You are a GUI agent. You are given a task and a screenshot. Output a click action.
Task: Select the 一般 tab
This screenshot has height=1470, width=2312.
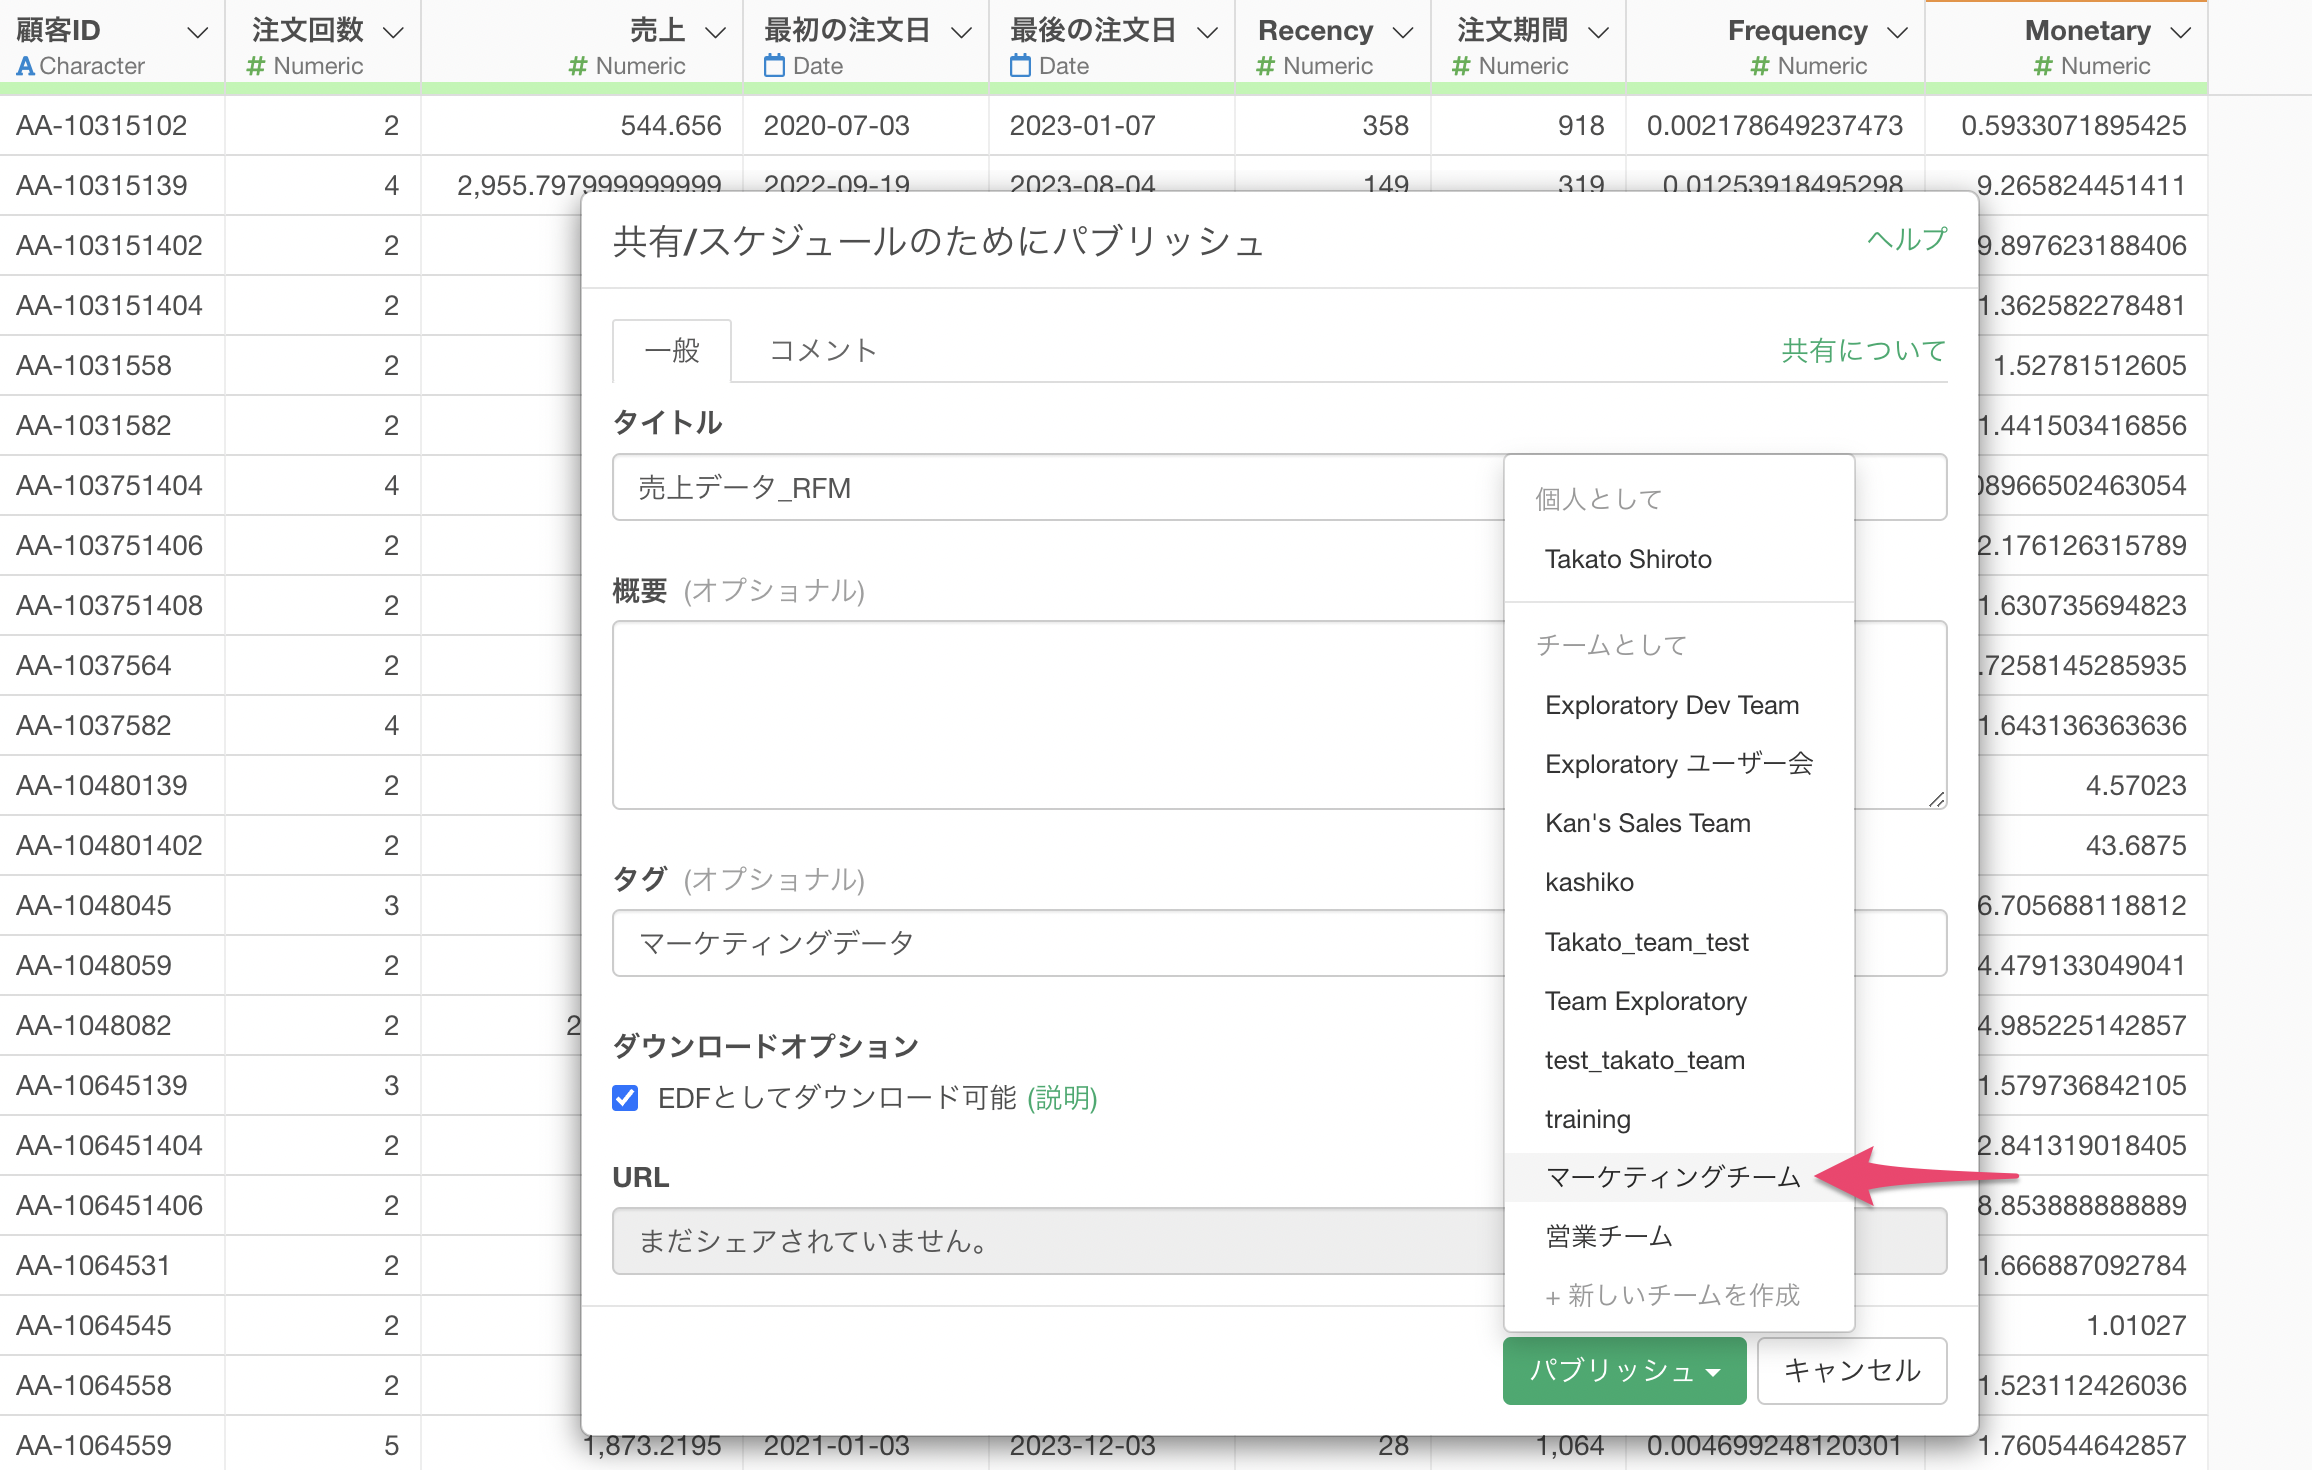pos(672,351)
